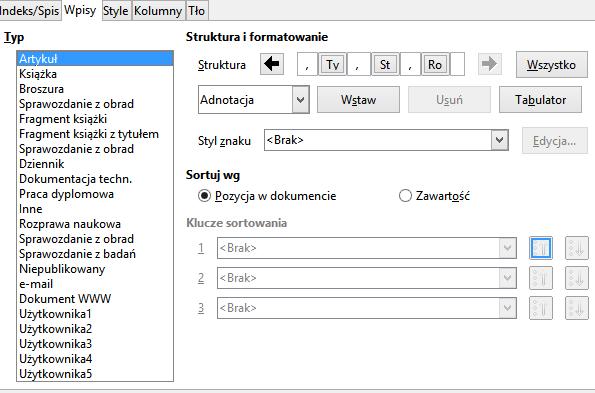The image size is (595, 393).
Task: Switch to the Style tab
Action: pos(116,11)
